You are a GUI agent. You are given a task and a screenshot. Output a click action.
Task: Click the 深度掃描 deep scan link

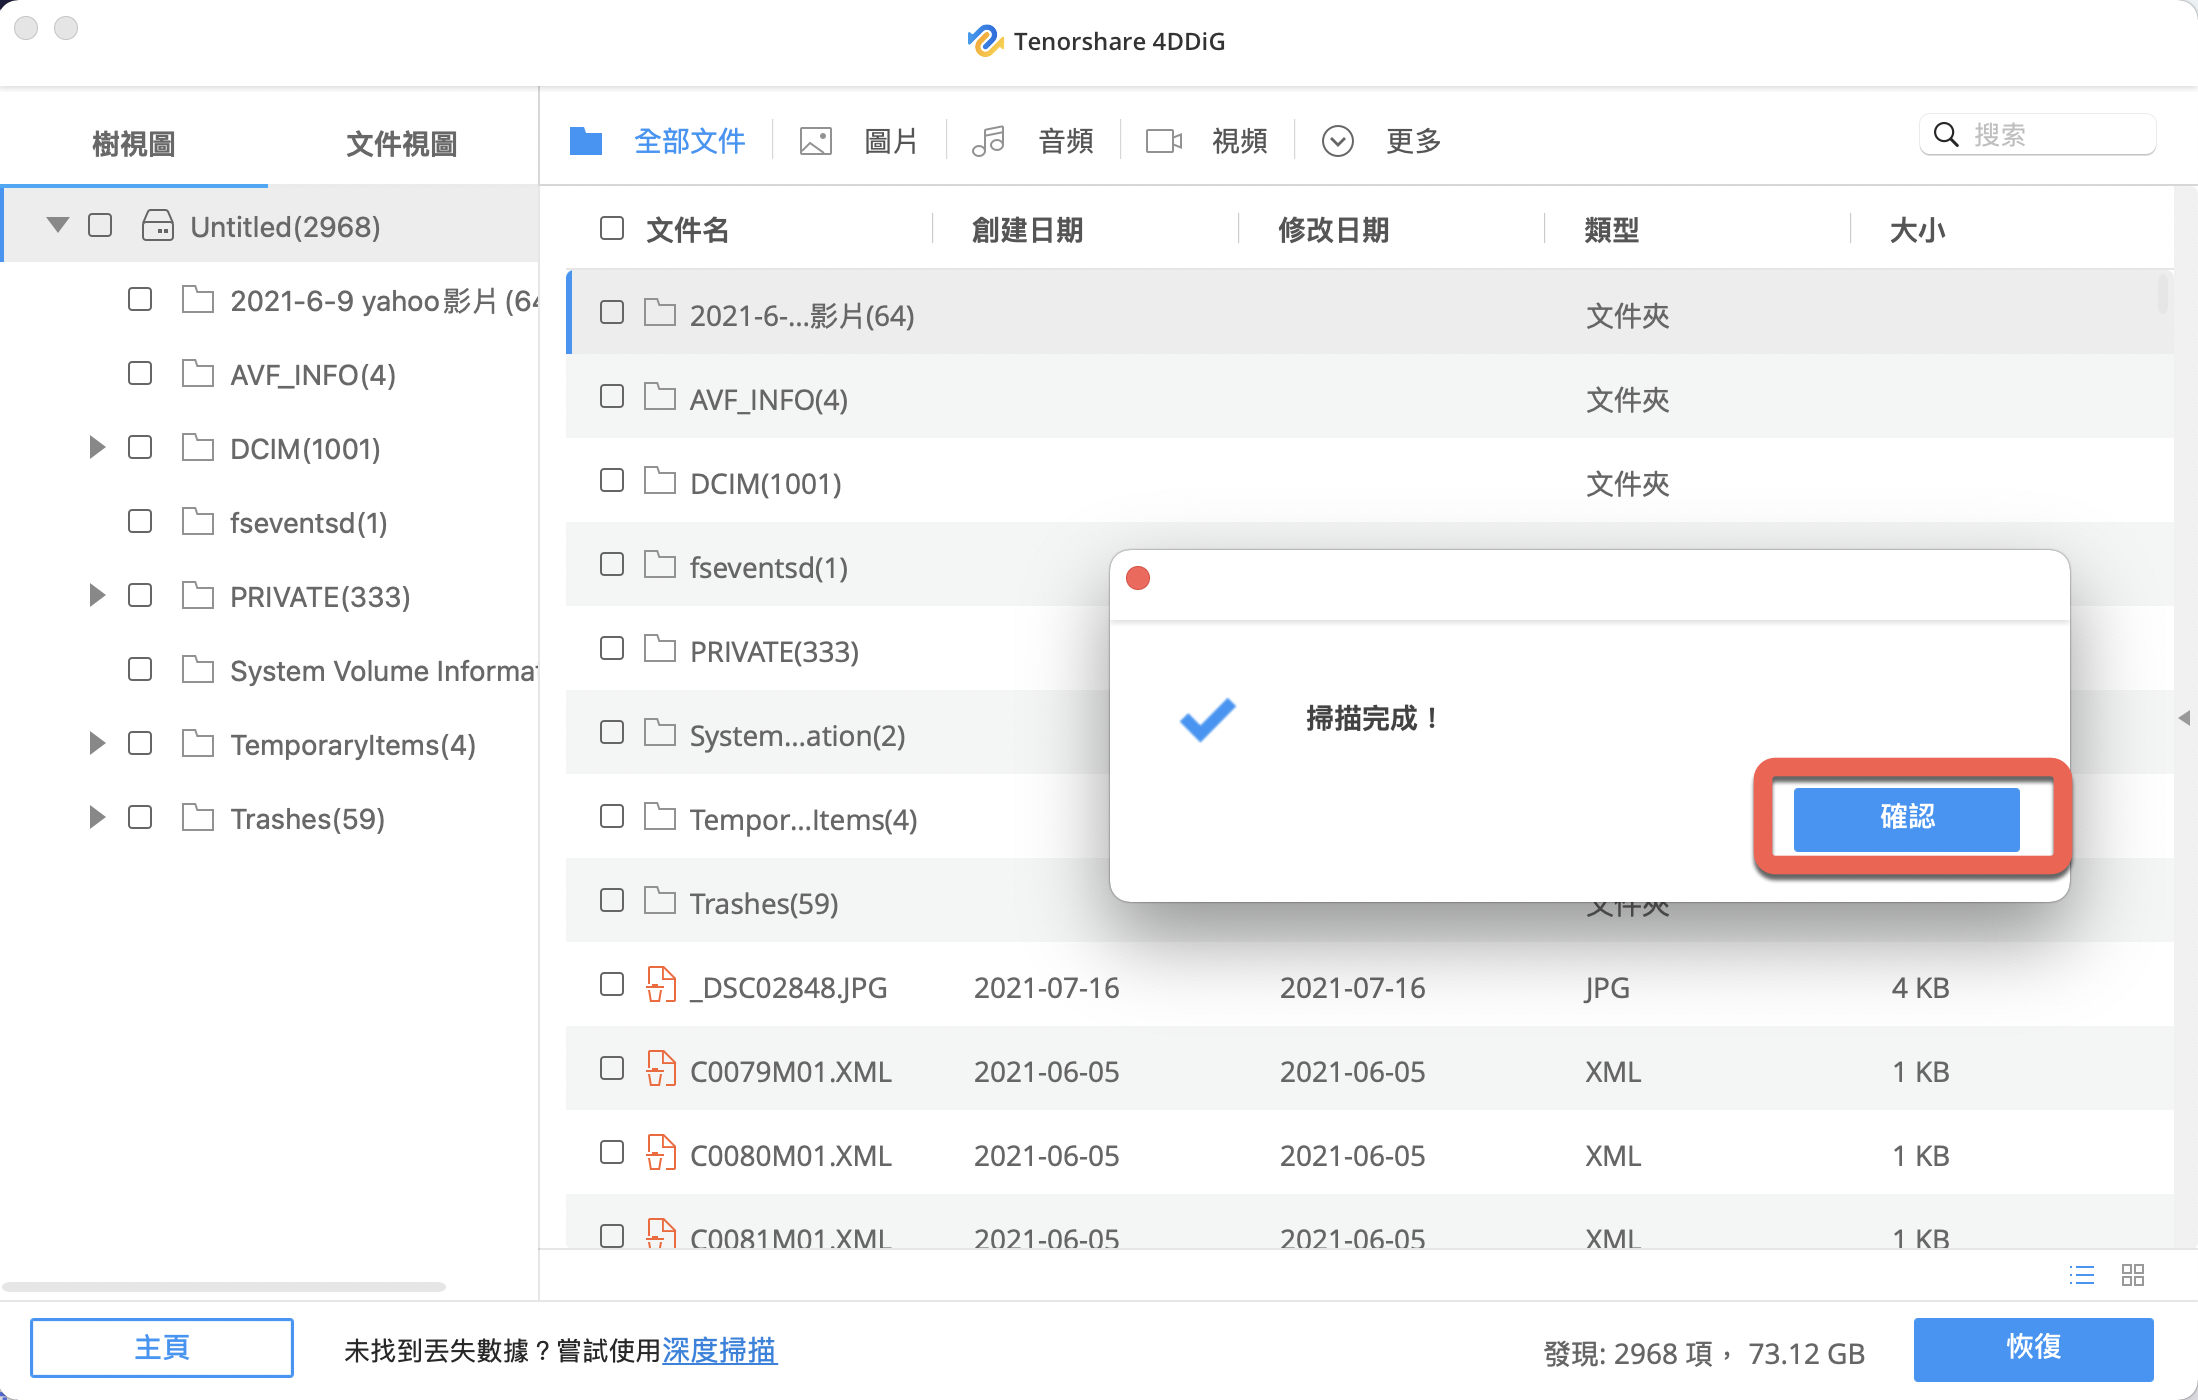tap(719, 1350)
